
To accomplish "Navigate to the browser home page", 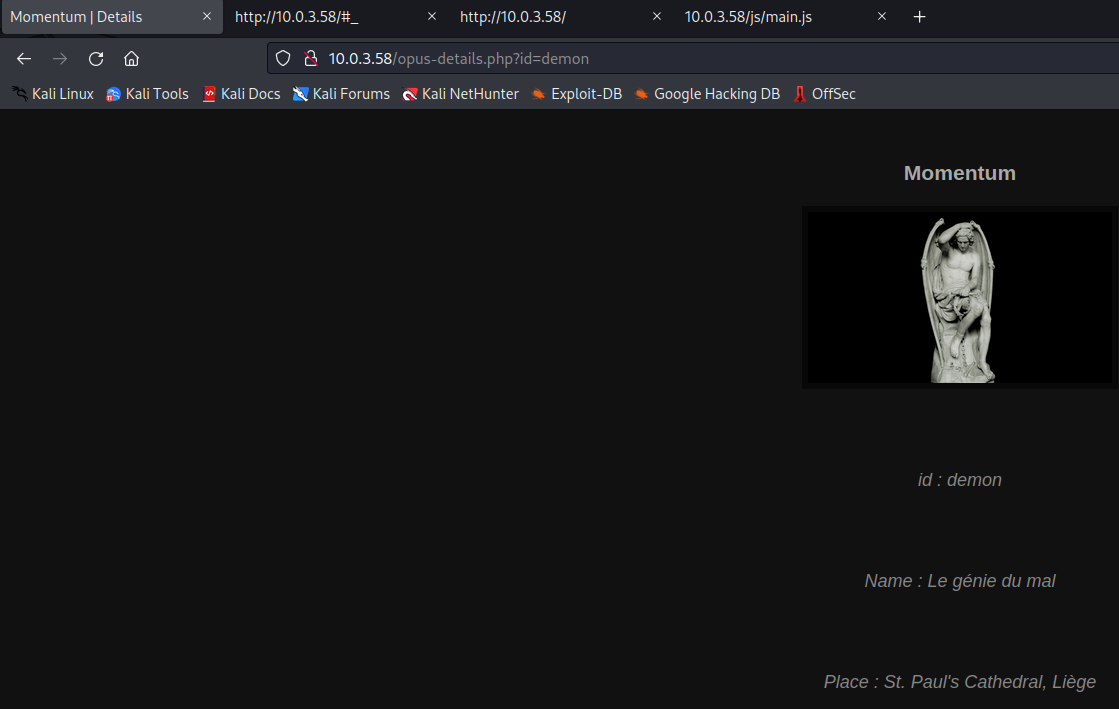I will [131, 58].
